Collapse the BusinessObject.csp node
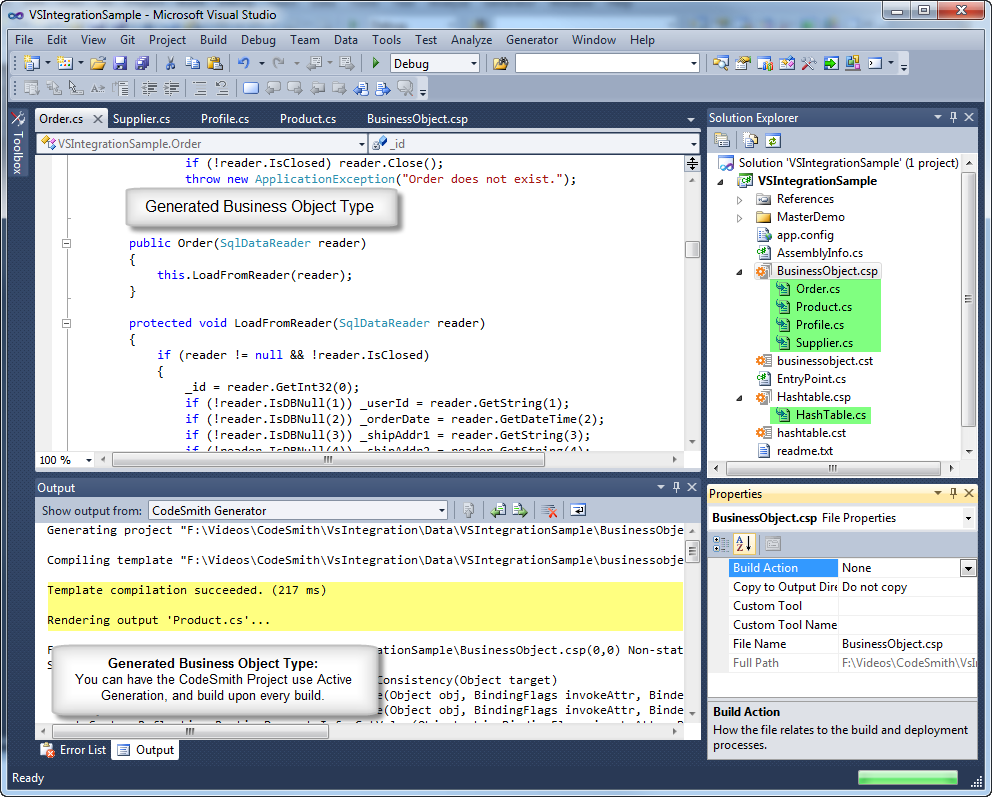Image resolution: width=992 pixels, height=797 pixels. (x=740, y=272)
